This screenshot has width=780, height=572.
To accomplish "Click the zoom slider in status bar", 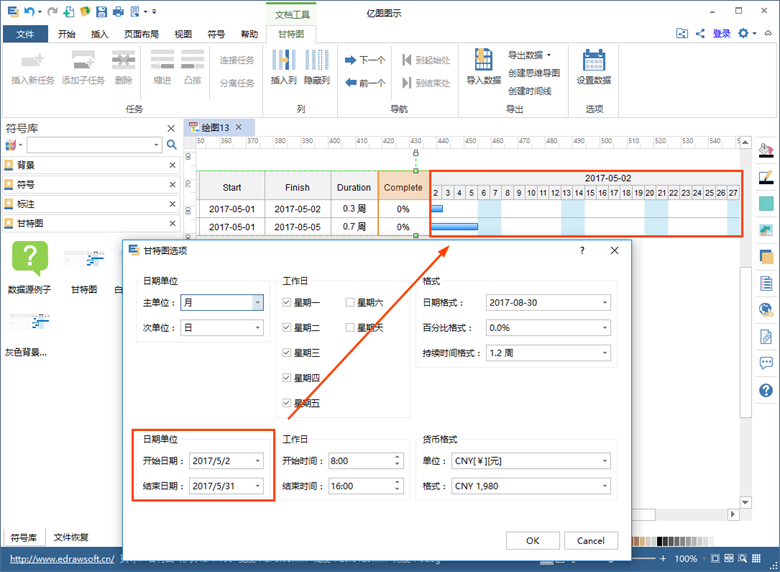I will (642, 559).
